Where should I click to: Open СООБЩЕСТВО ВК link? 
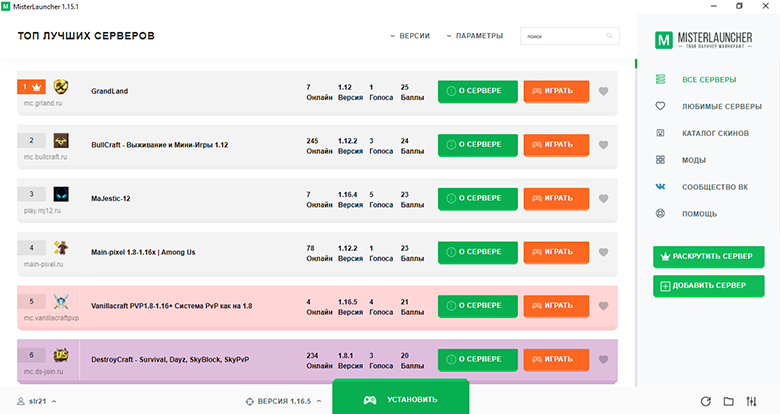coord(715,187)
